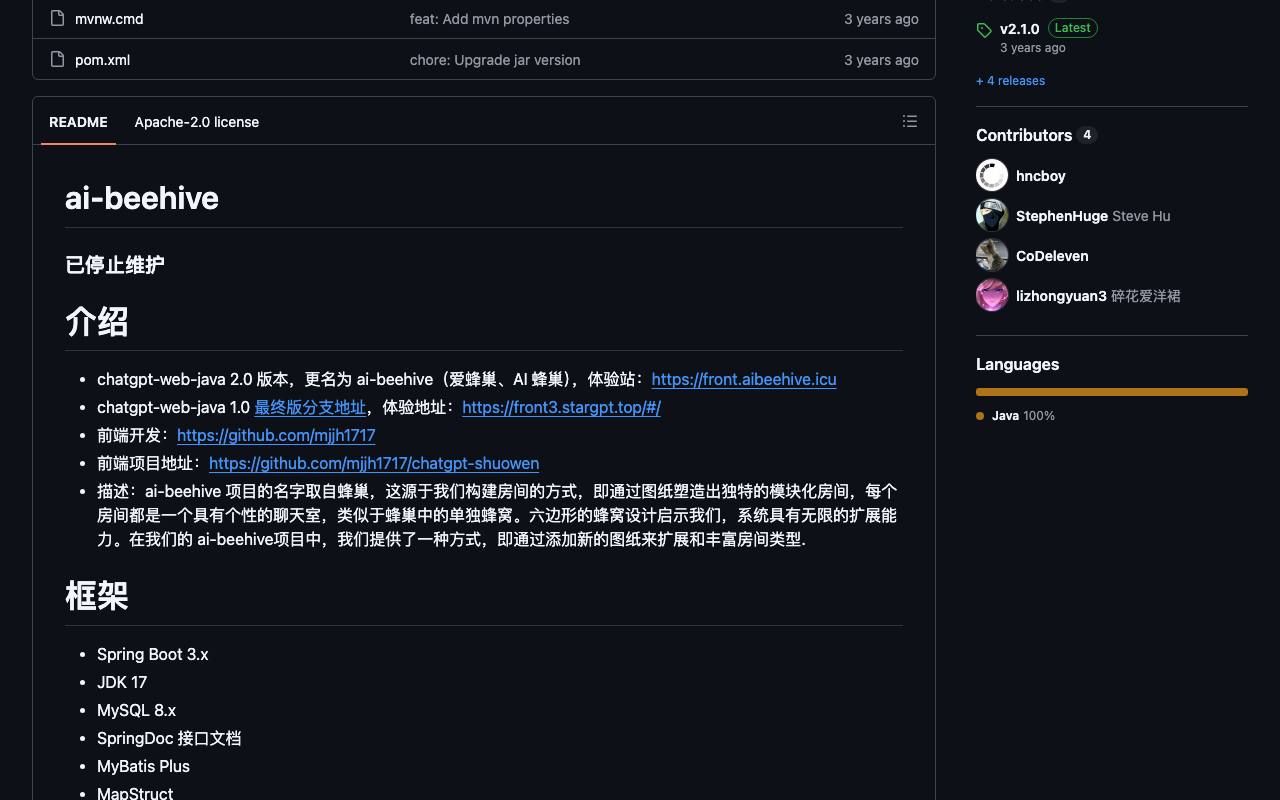Click the 'MySQL 8.x' list item
1280x800 pixels.
[x=136, y=710]
